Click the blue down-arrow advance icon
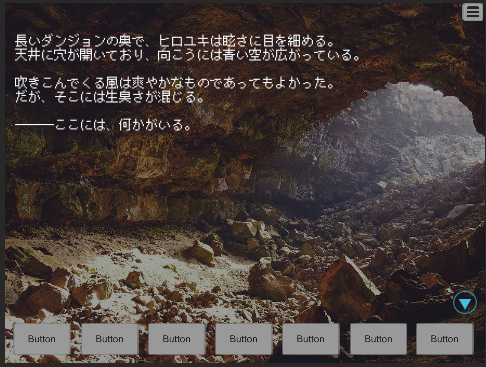Image resolution: width=486 pixels, height=367 pixels. click(x=465, y=303)
